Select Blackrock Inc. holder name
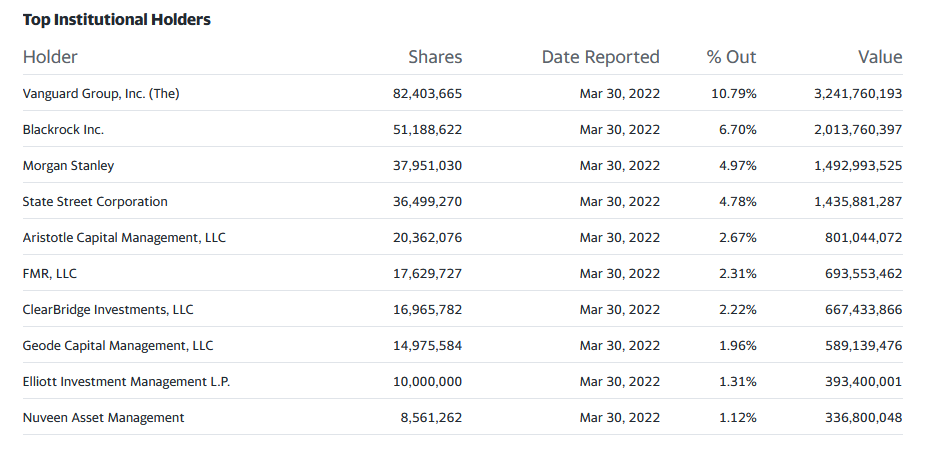The height and width of the screenshot is (452, 935). [x=63, y=129]
